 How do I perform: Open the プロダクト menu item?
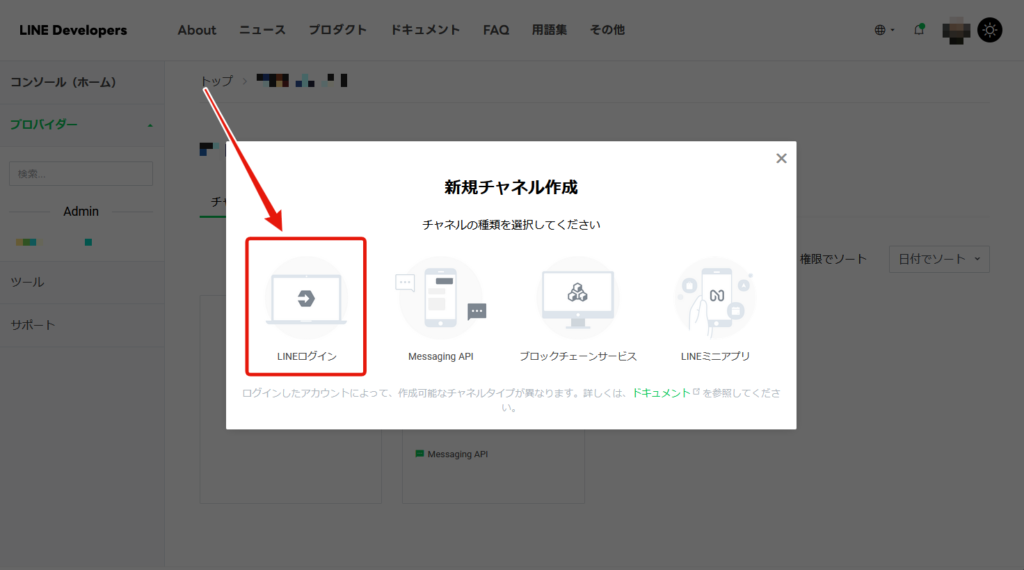coord(338,30)
